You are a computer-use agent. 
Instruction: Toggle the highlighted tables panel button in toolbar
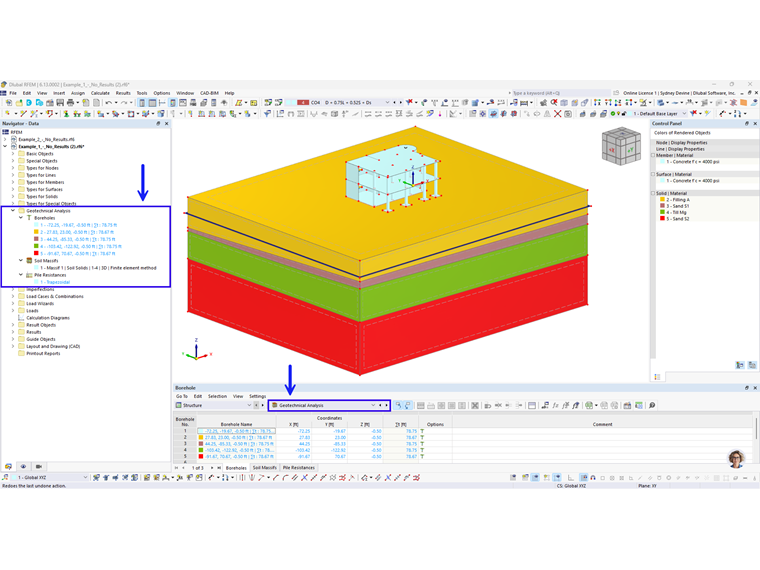[152, 103]
